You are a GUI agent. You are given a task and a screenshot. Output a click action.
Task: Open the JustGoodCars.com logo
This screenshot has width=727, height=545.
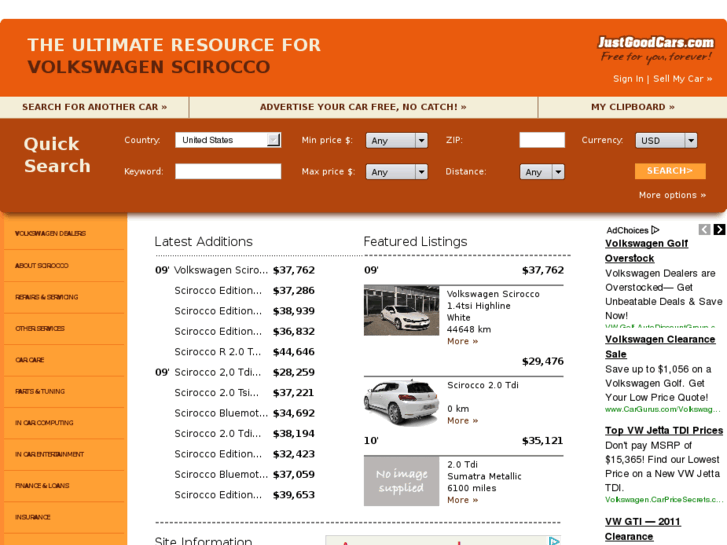[656, 49]
